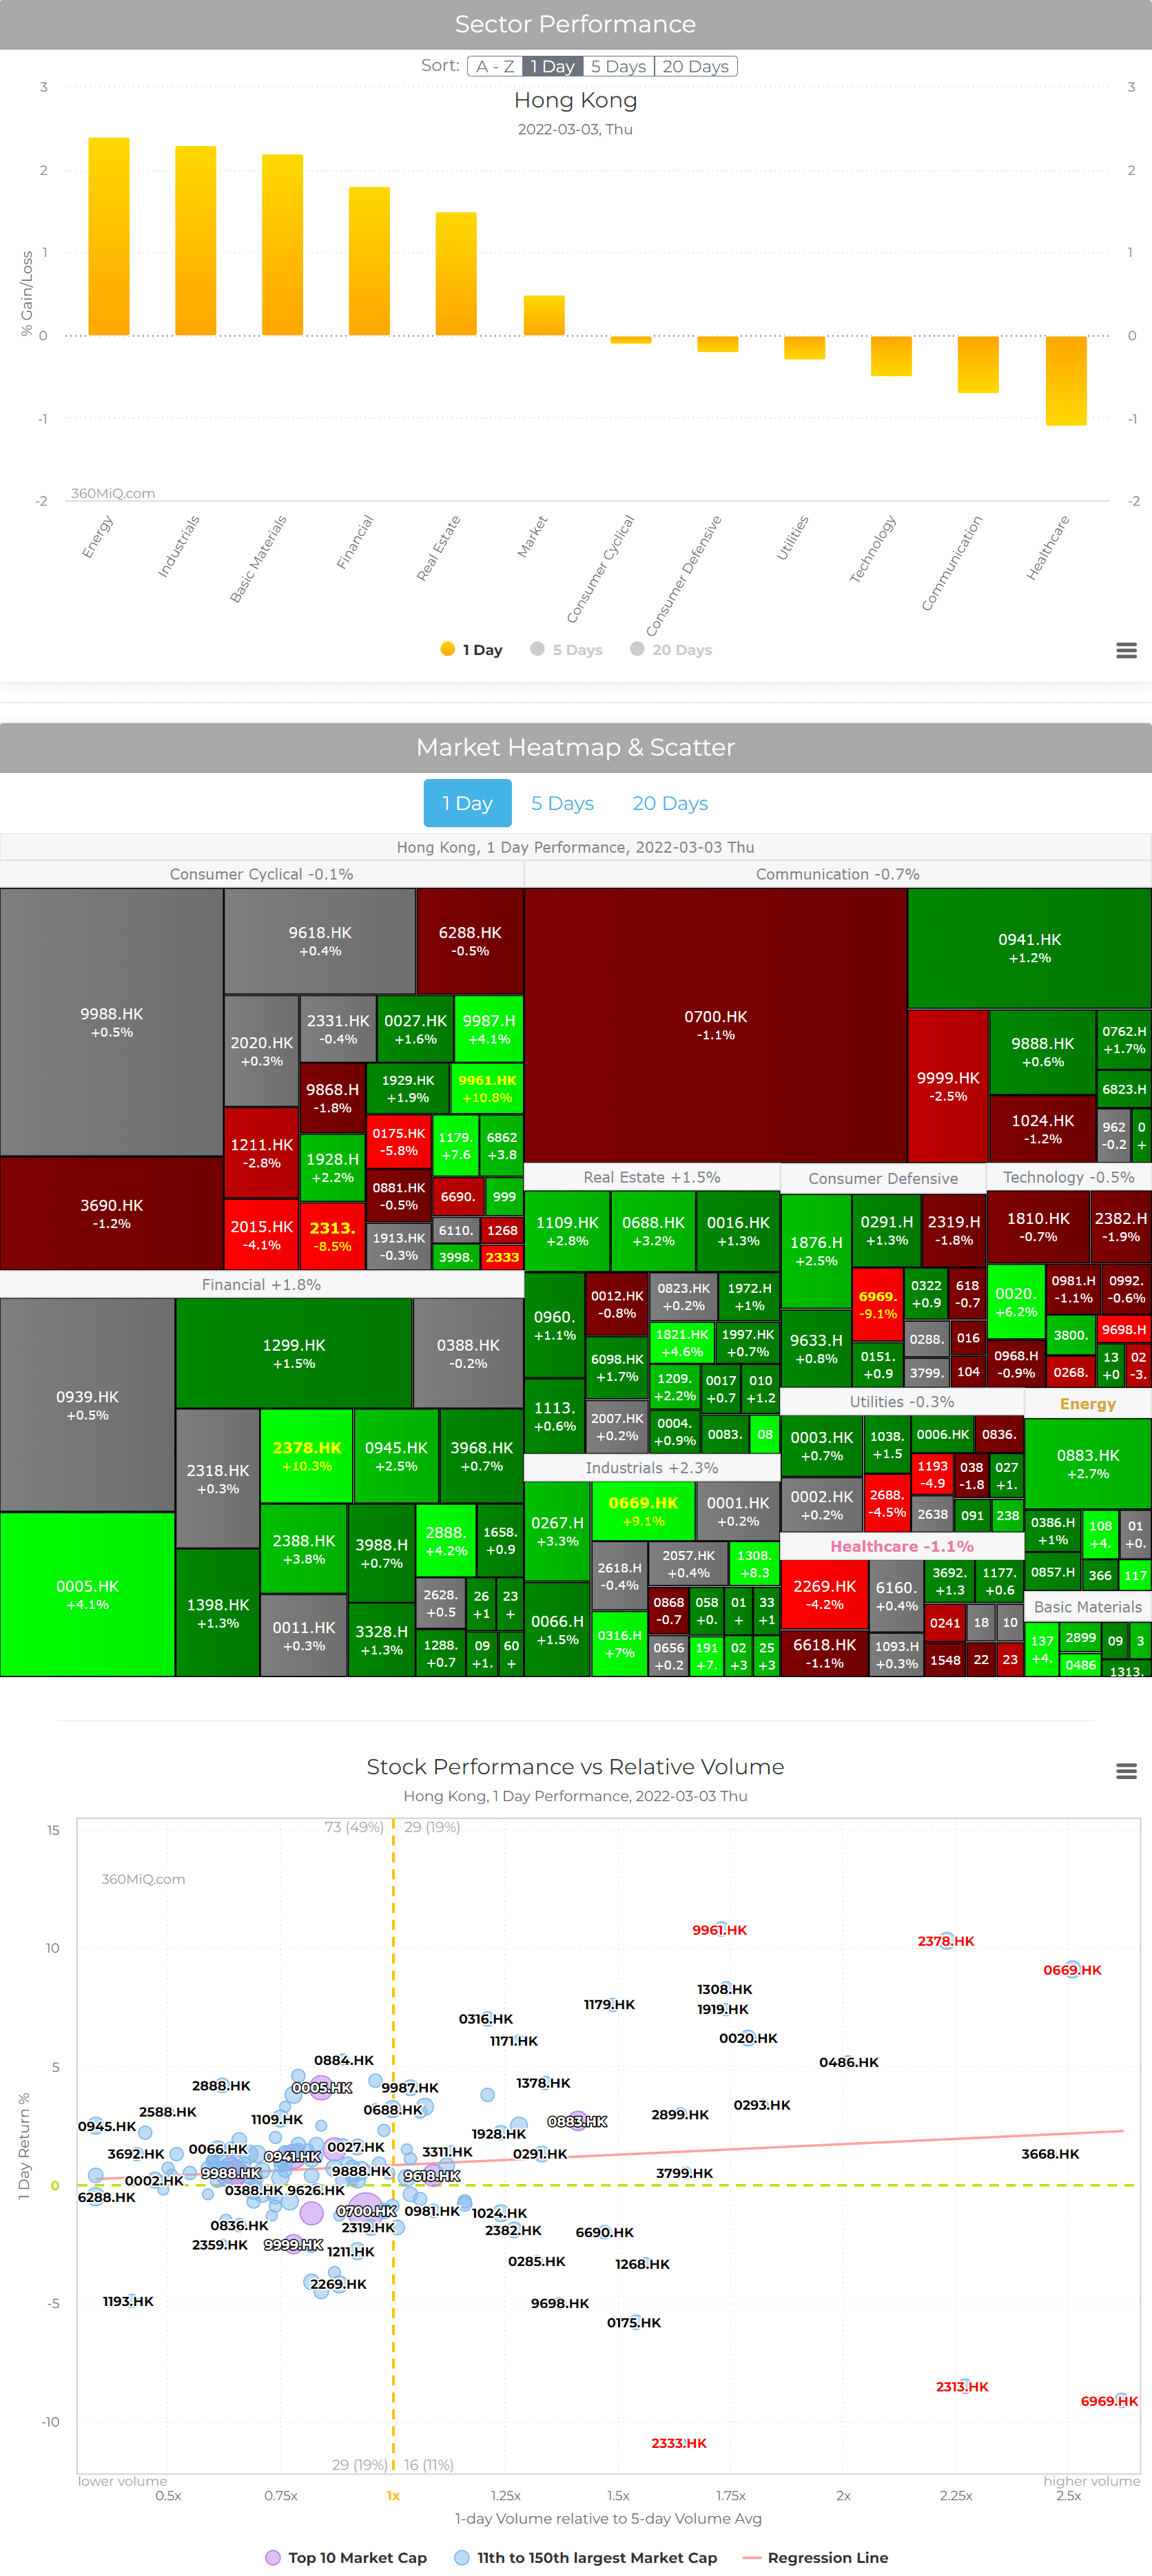Select the 0941.HK heatmap tile

(x=1029, y=948)
